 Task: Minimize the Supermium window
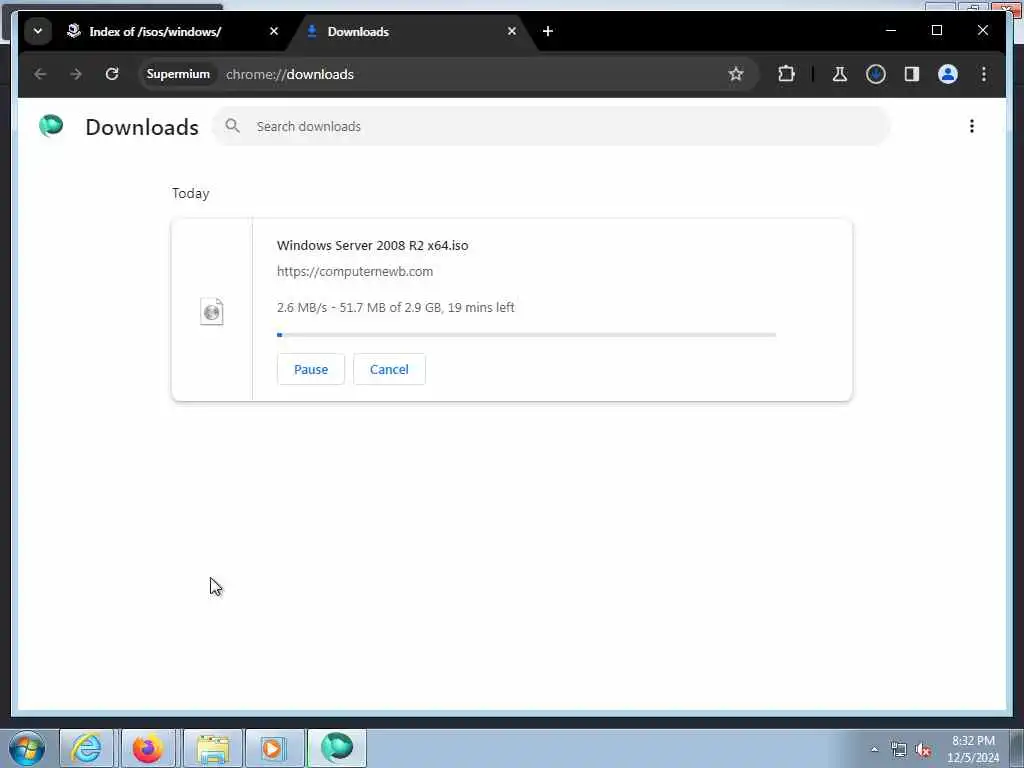[891, 31]
